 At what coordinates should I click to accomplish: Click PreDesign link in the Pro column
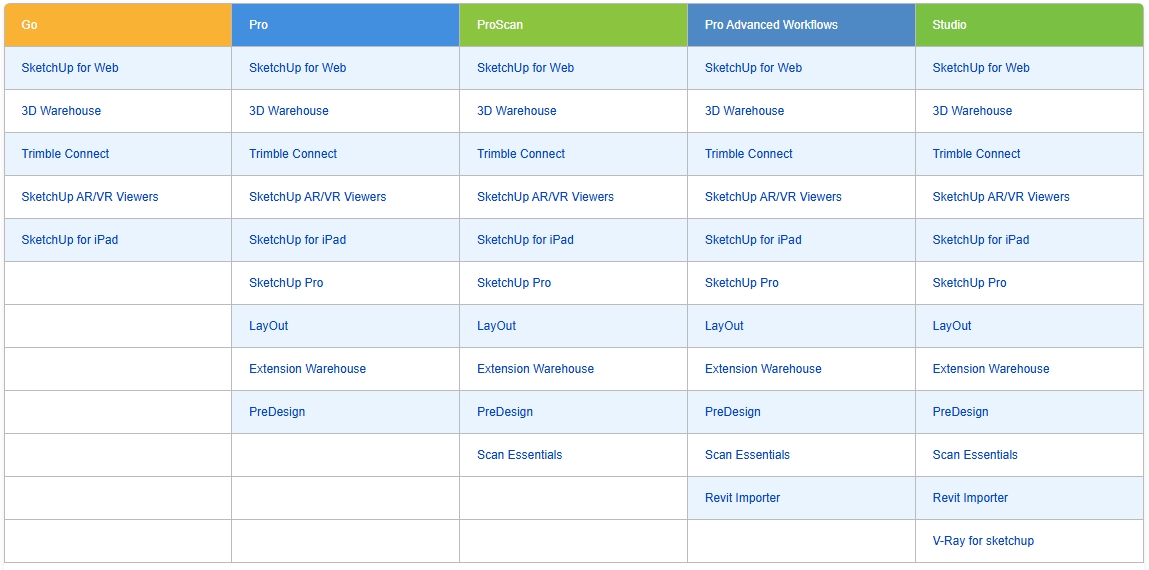[x=277, y=412]
